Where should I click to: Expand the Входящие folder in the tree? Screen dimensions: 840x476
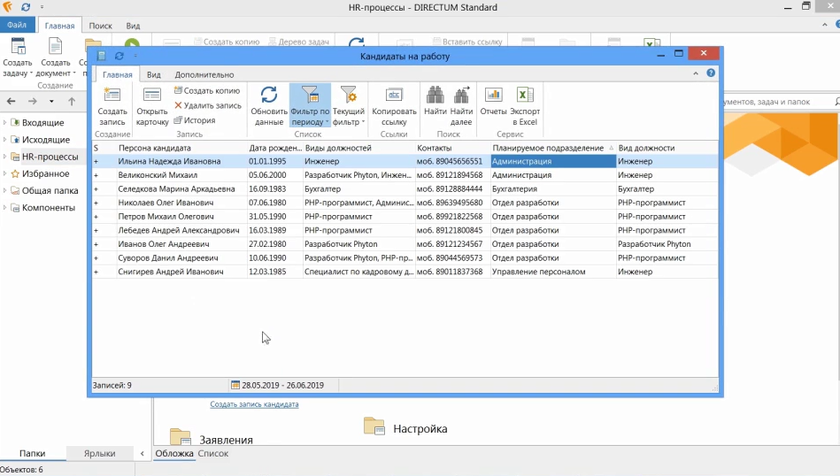(5, 123)
